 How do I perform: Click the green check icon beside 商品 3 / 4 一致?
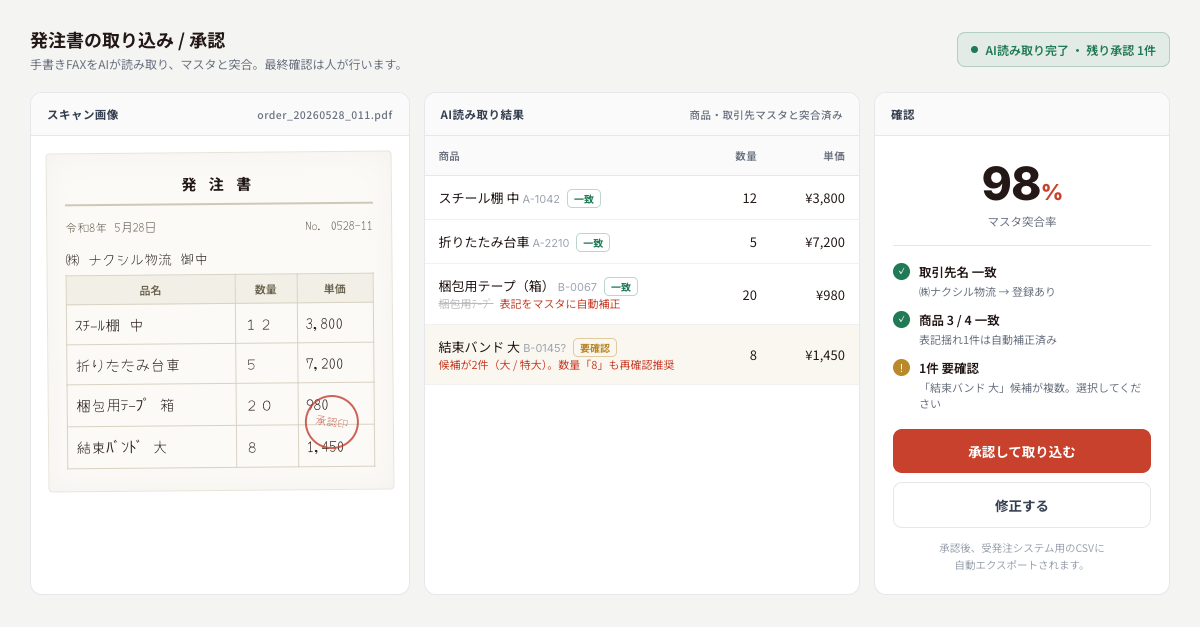(x=901, y=319)
